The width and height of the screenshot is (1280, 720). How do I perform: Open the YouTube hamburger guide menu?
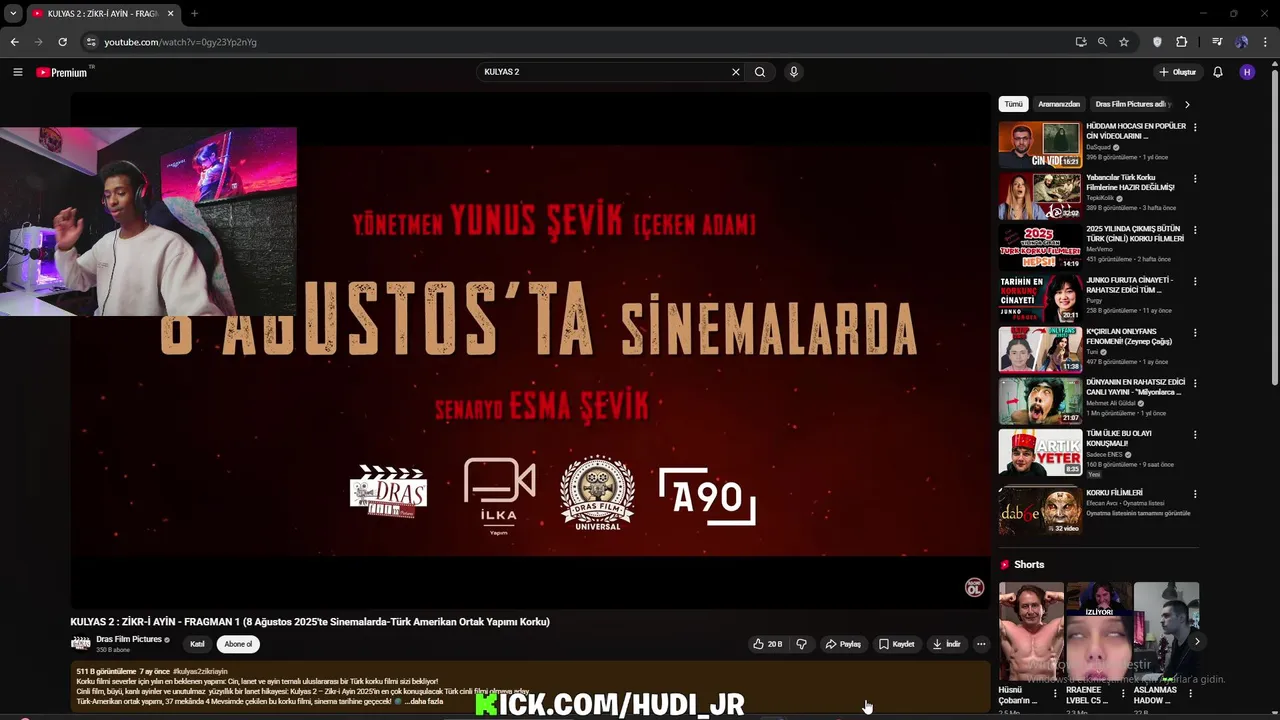(17, 72)
